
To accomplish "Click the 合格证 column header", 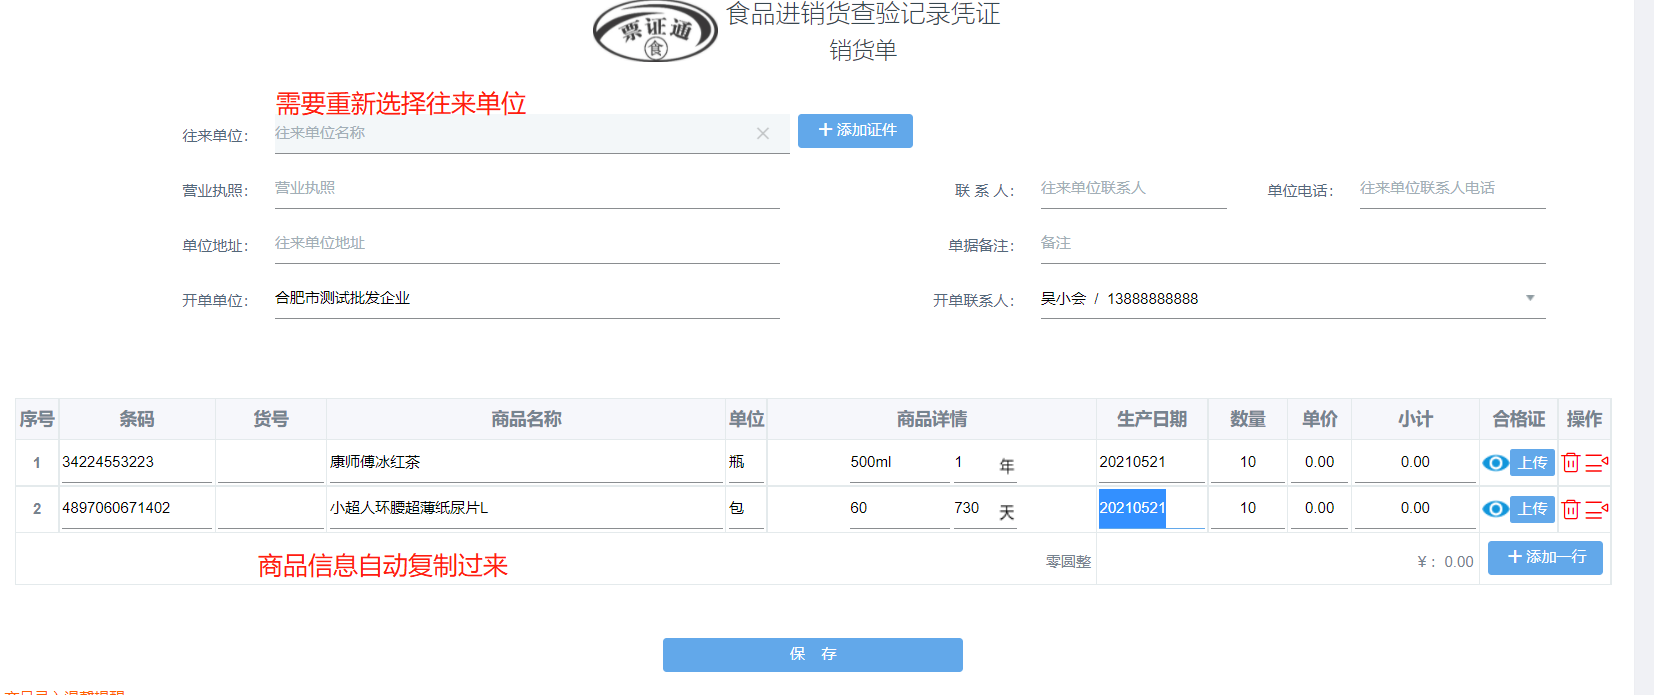I will tap(1518, 419).
